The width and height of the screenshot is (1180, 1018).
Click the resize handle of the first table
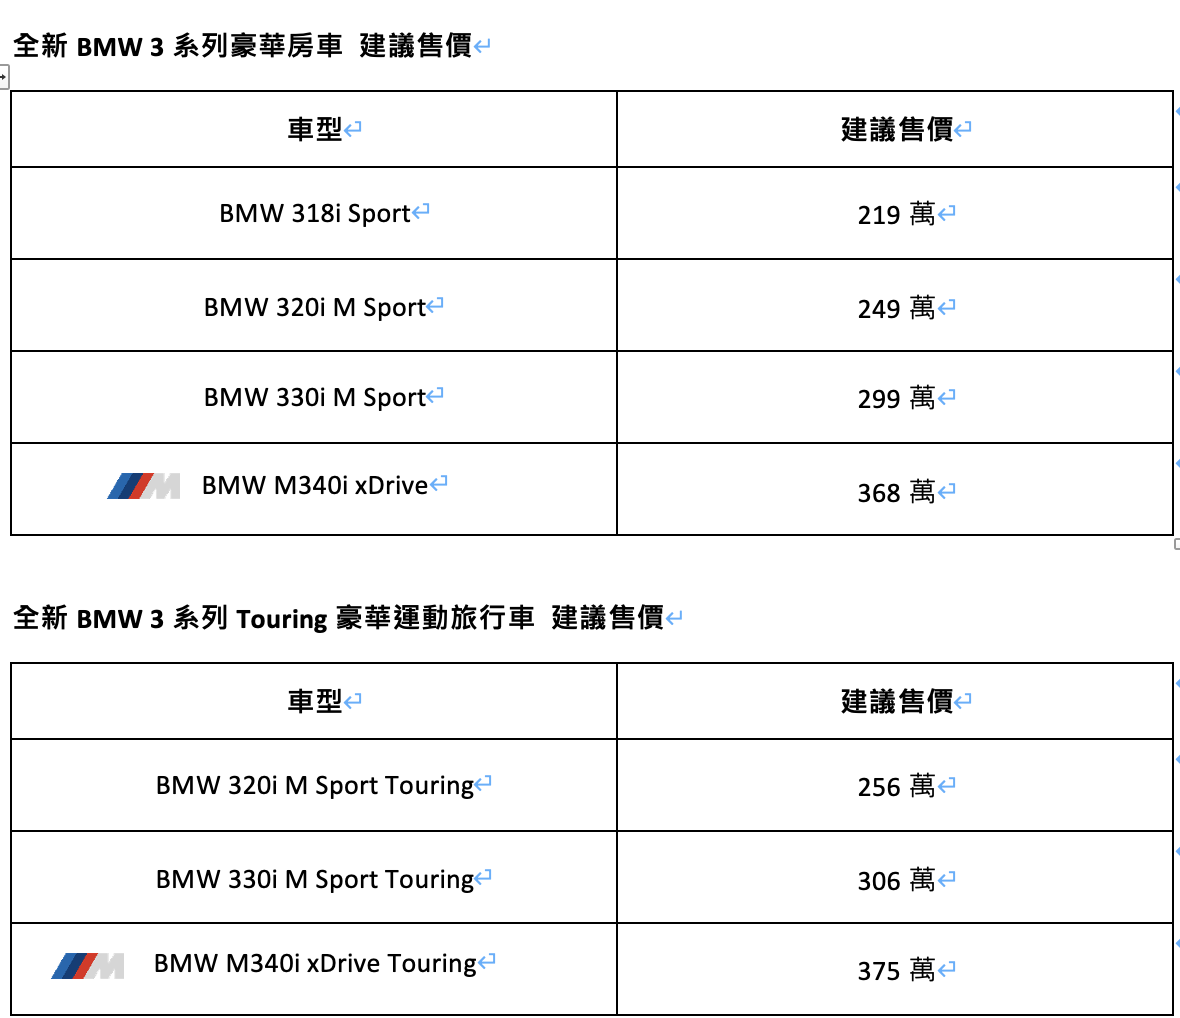coord(1176,544)
